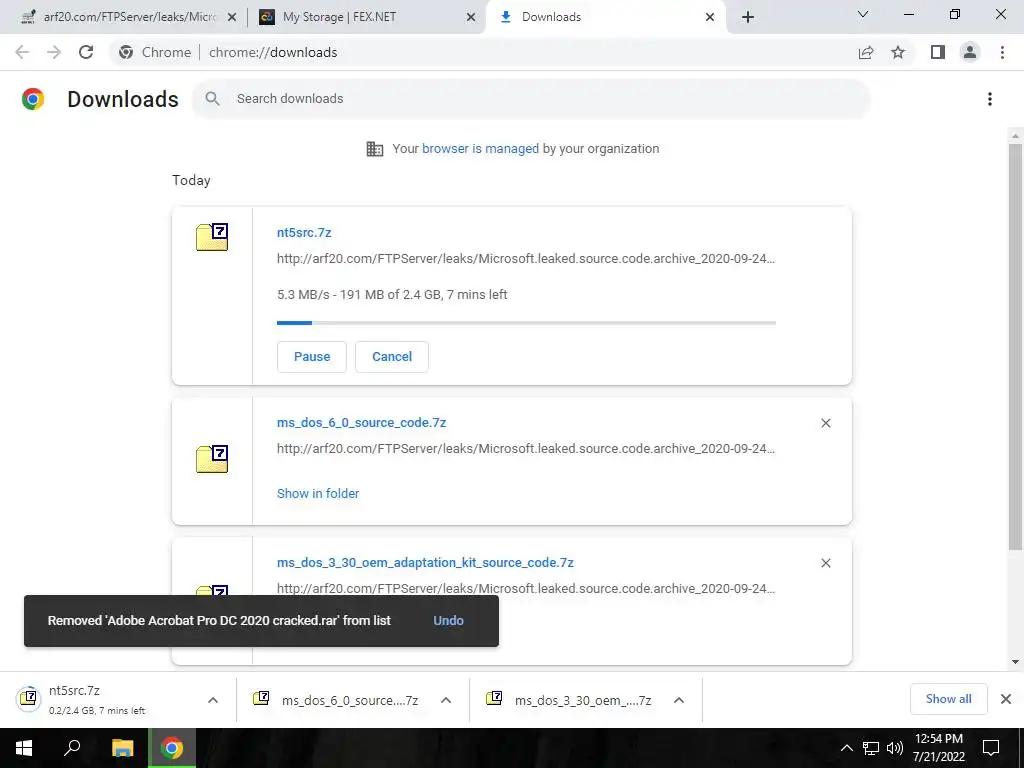Close the arf20.com tab
Viewport: 1024px width, 768px height.
pos(231,17)
